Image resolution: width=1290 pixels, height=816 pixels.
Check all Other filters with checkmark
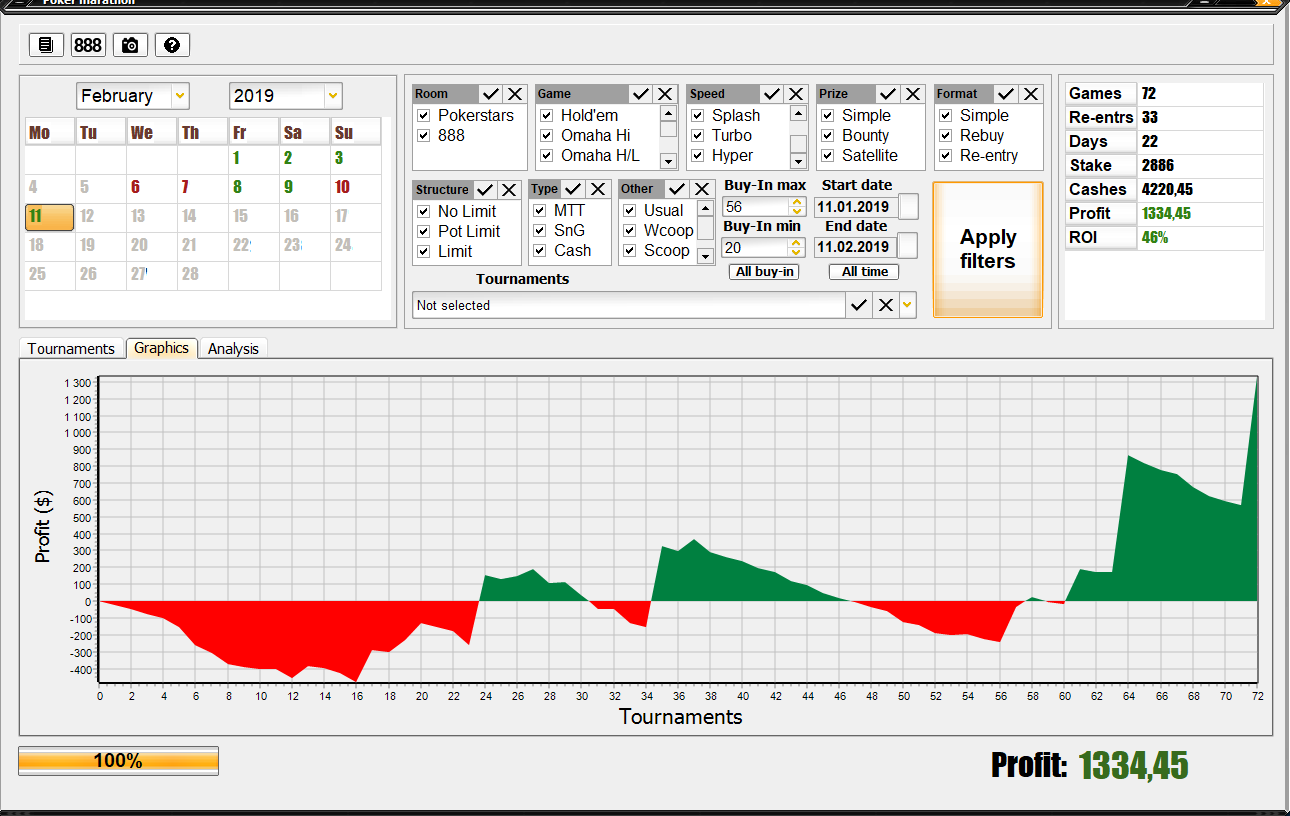click(x=677, y=189)
